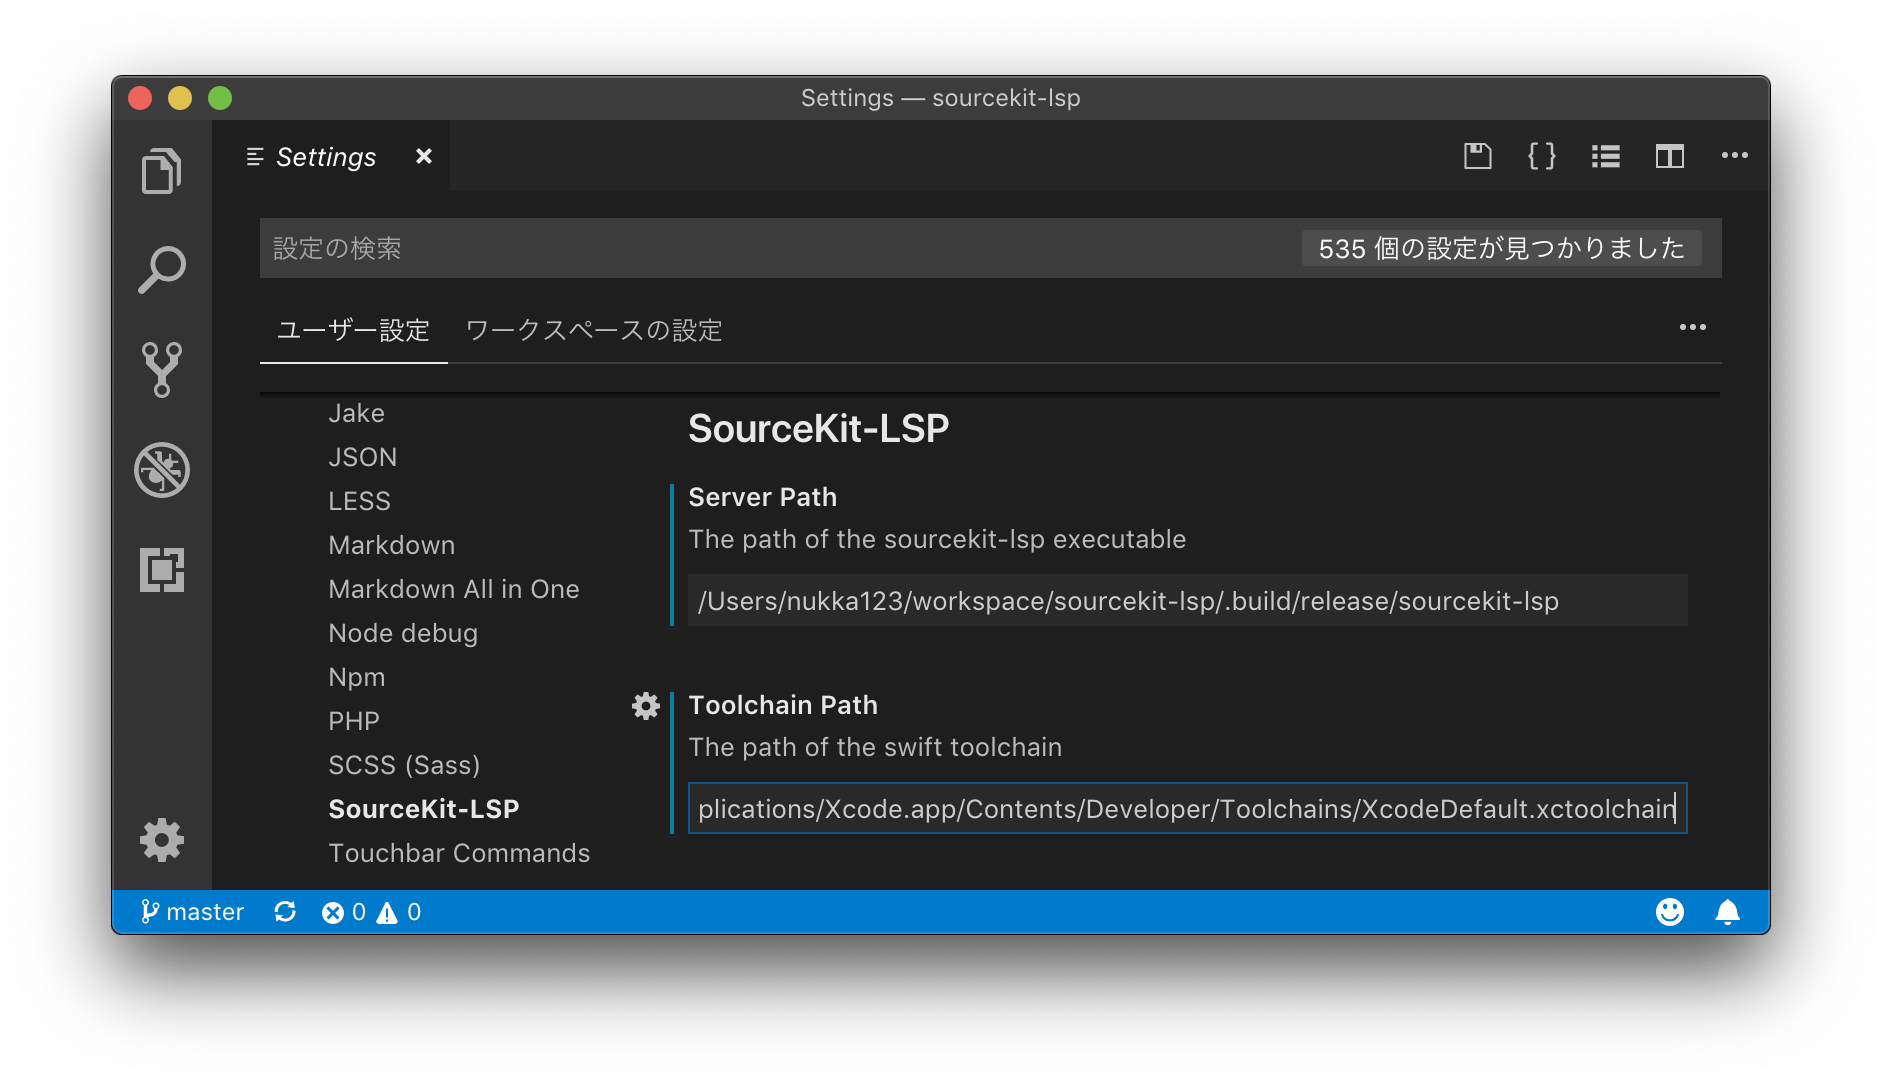Open the Extensions view
Image resolution: width=1882 pixels, height=1082 pixels.
[x=162, y=568]
